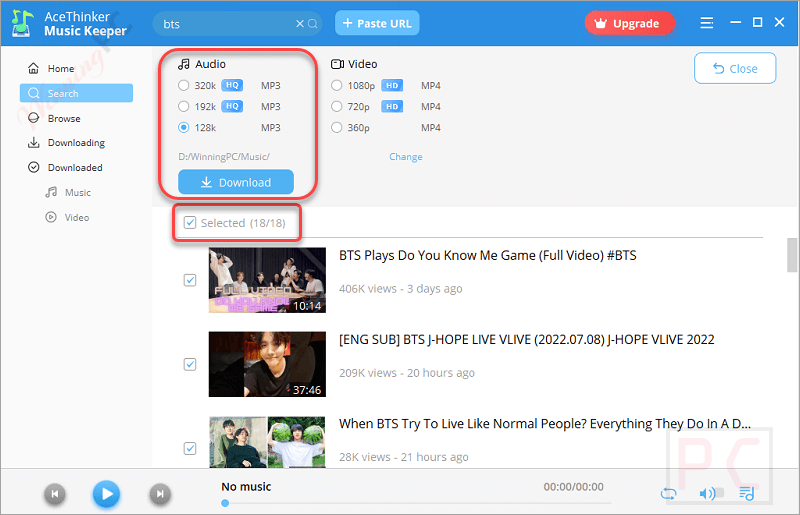Select 720p MP4 video quality
This screenshot has width=800, height=515.
337,107
